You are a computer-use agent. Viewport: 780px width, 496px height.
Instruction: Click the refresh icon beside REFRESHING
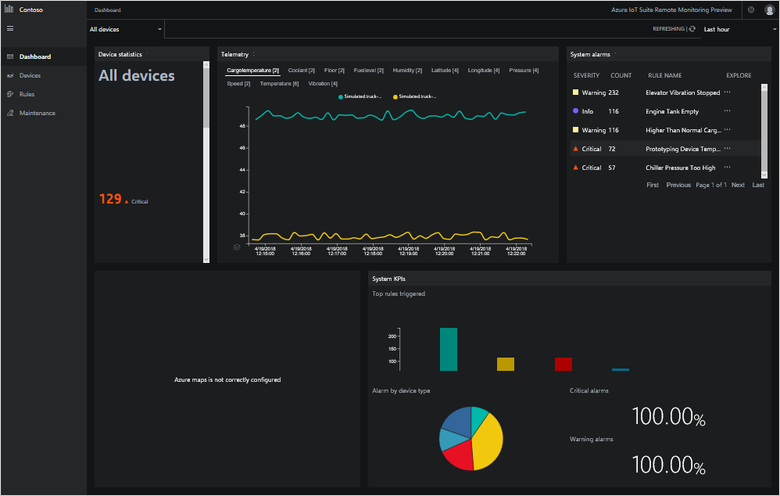click(x=692, y=29)
